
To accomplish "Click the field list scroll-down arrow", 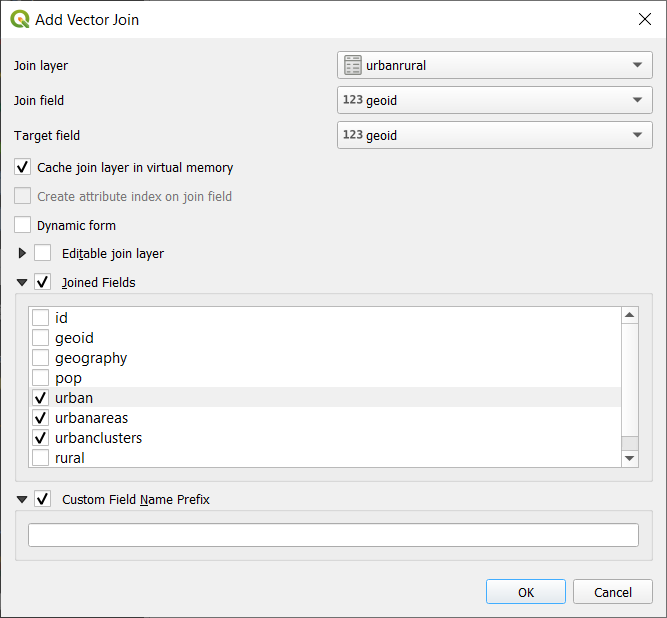I will 630,459.
